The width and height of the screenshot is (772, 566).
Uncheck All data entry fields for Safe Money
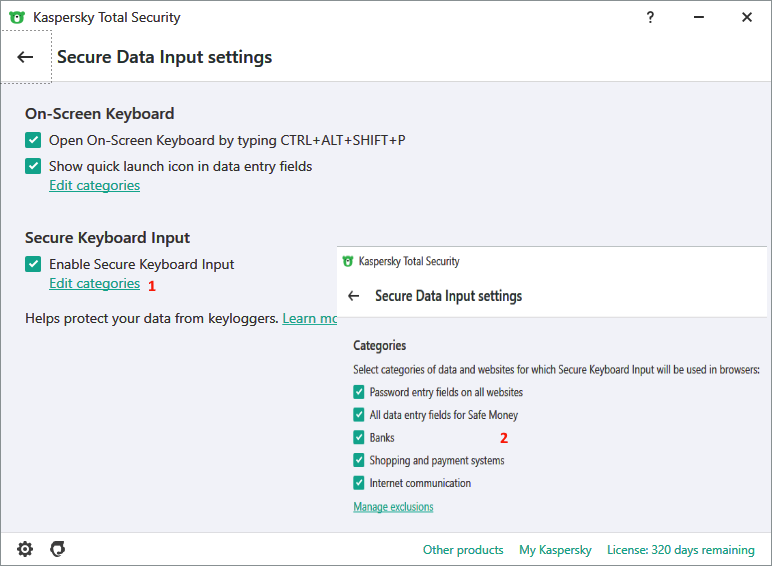coord(359,415)
